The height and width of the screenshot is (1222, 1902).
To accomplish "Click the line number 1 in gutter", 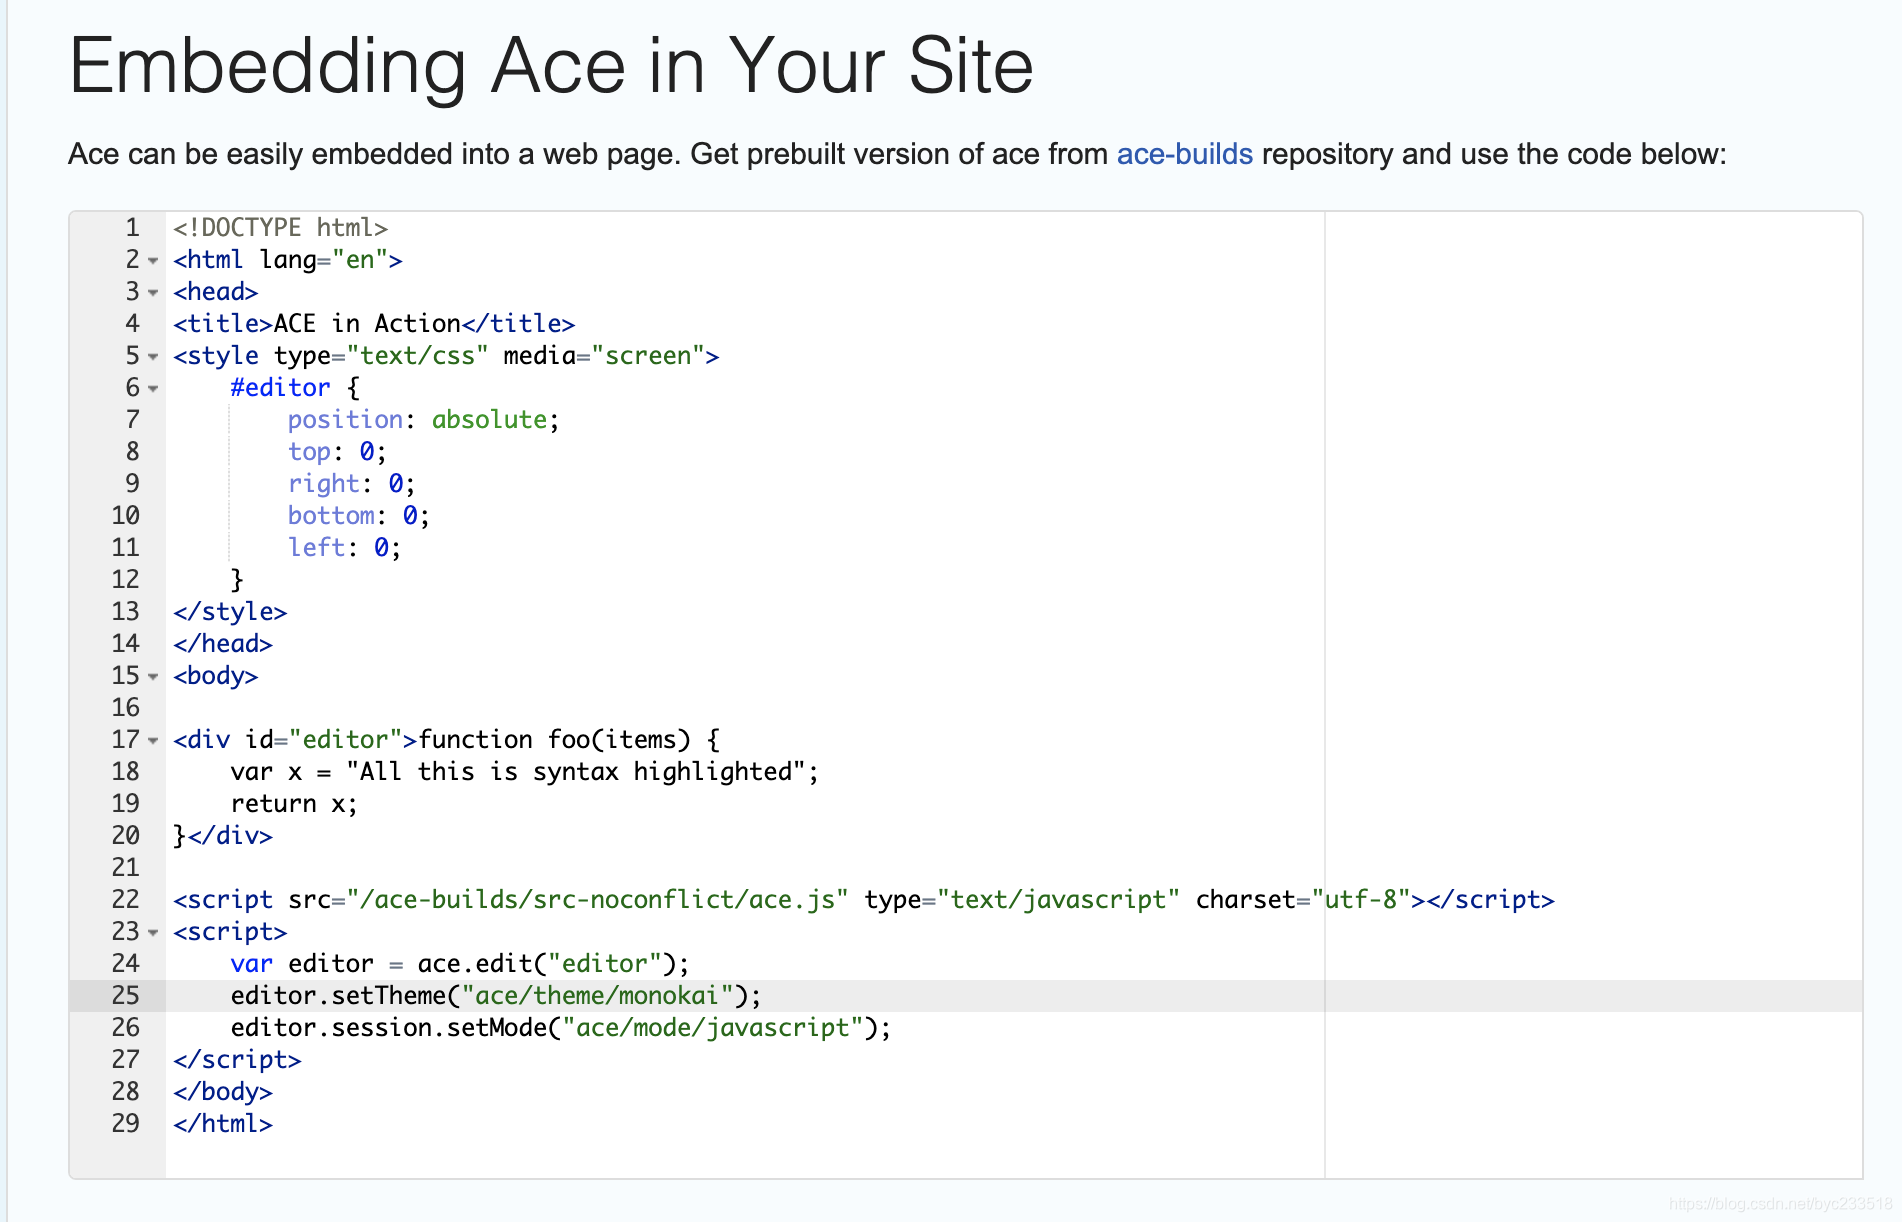I will pyautogui.click(x=132, y=228).
